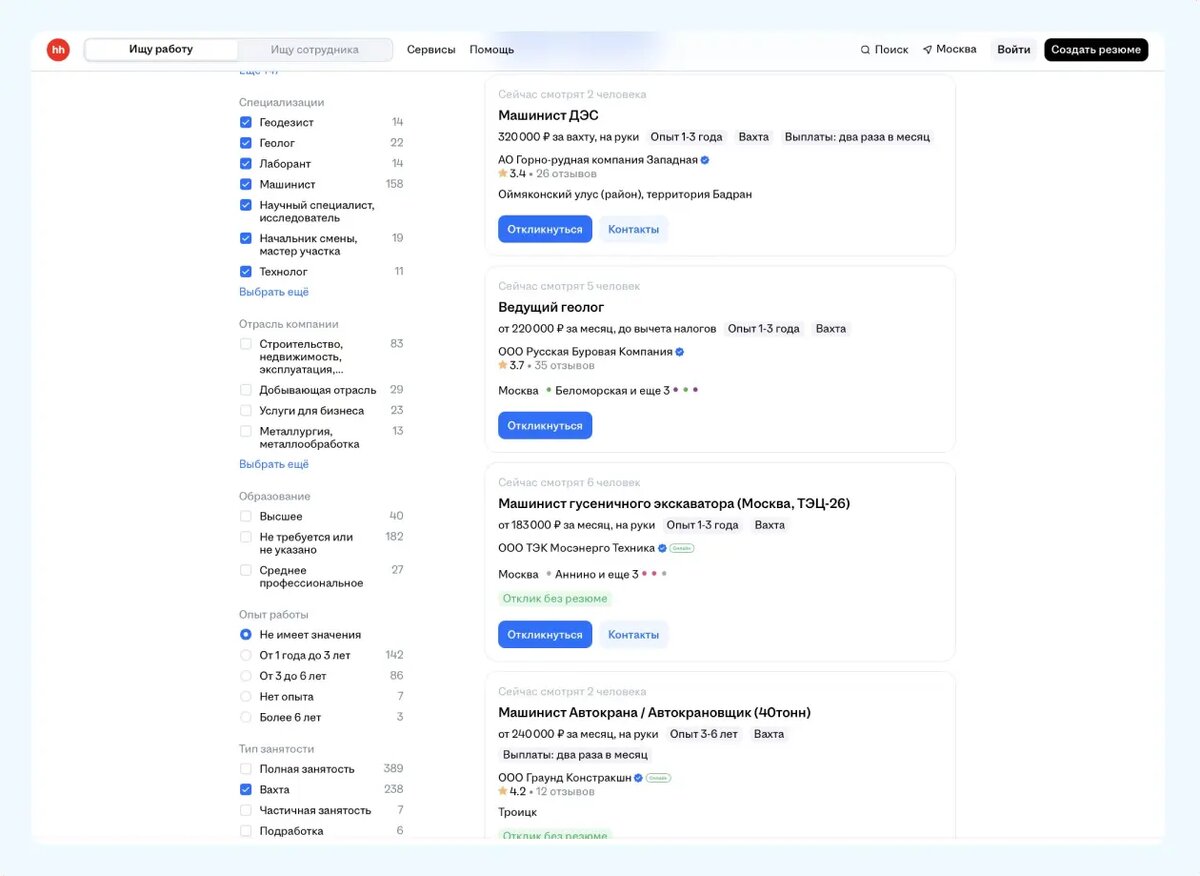Open Контакты for Машинист ДЭС
This screenshot has width=1200, height=876.
tap(634, 229)
